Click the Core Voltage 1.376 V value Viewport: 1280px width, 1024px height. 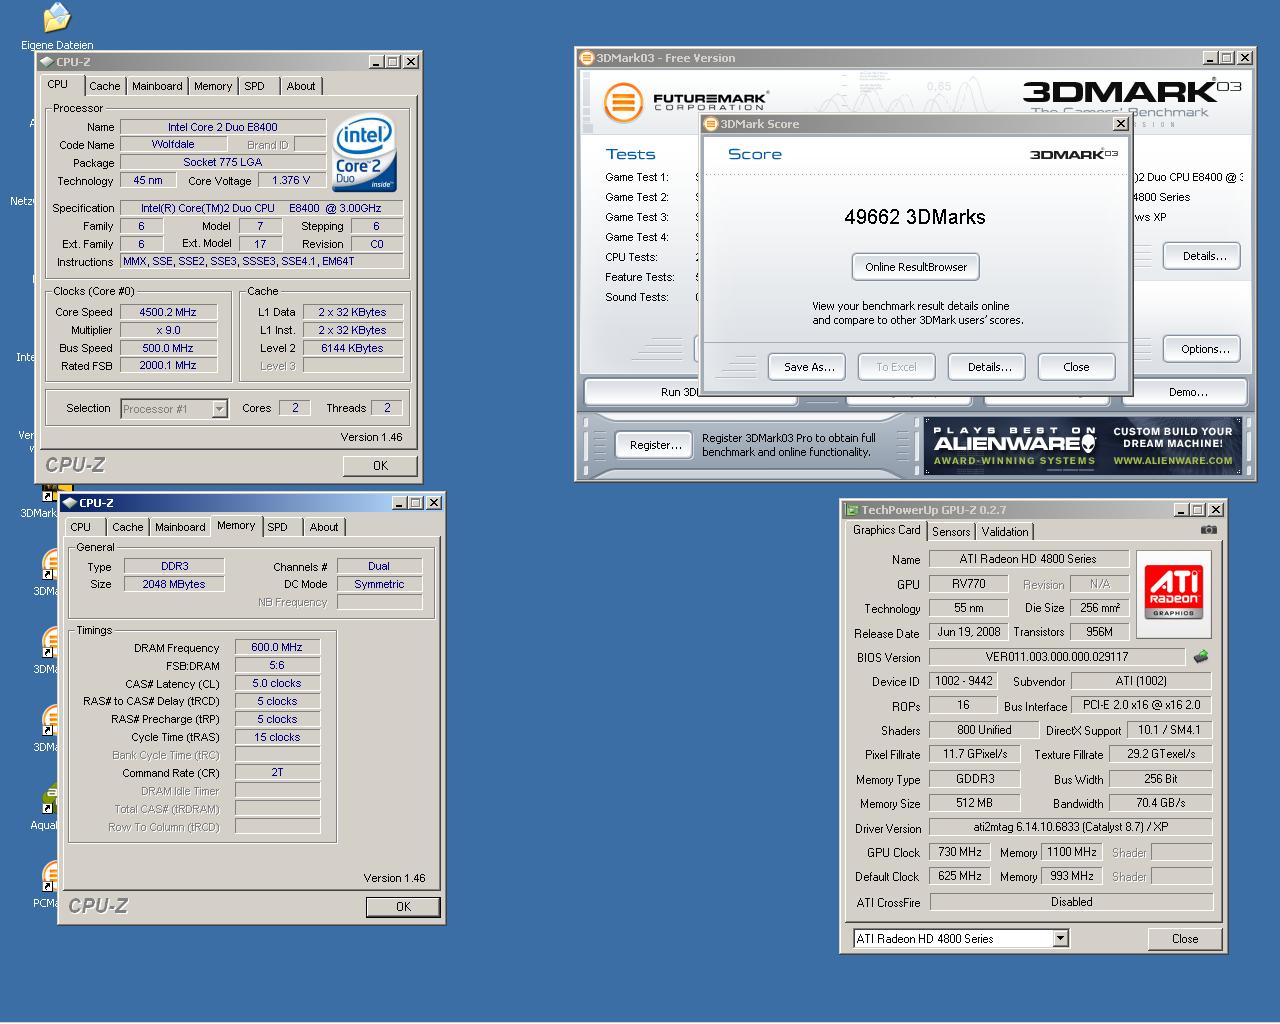point(292,180)
